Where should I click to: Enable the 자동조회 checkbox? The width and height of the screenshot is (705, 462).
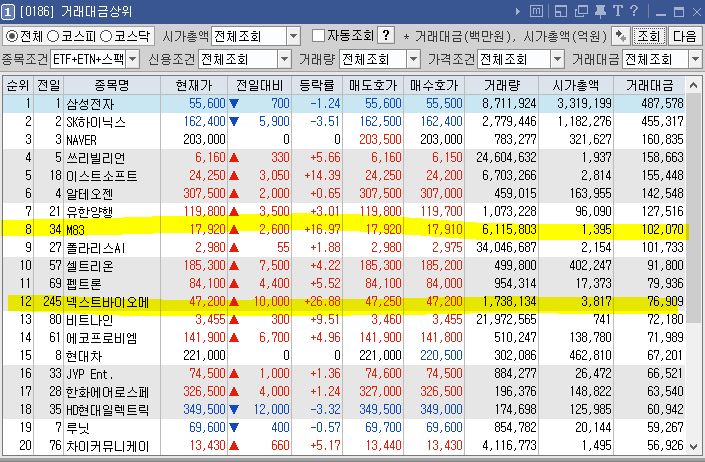[318, 36]
